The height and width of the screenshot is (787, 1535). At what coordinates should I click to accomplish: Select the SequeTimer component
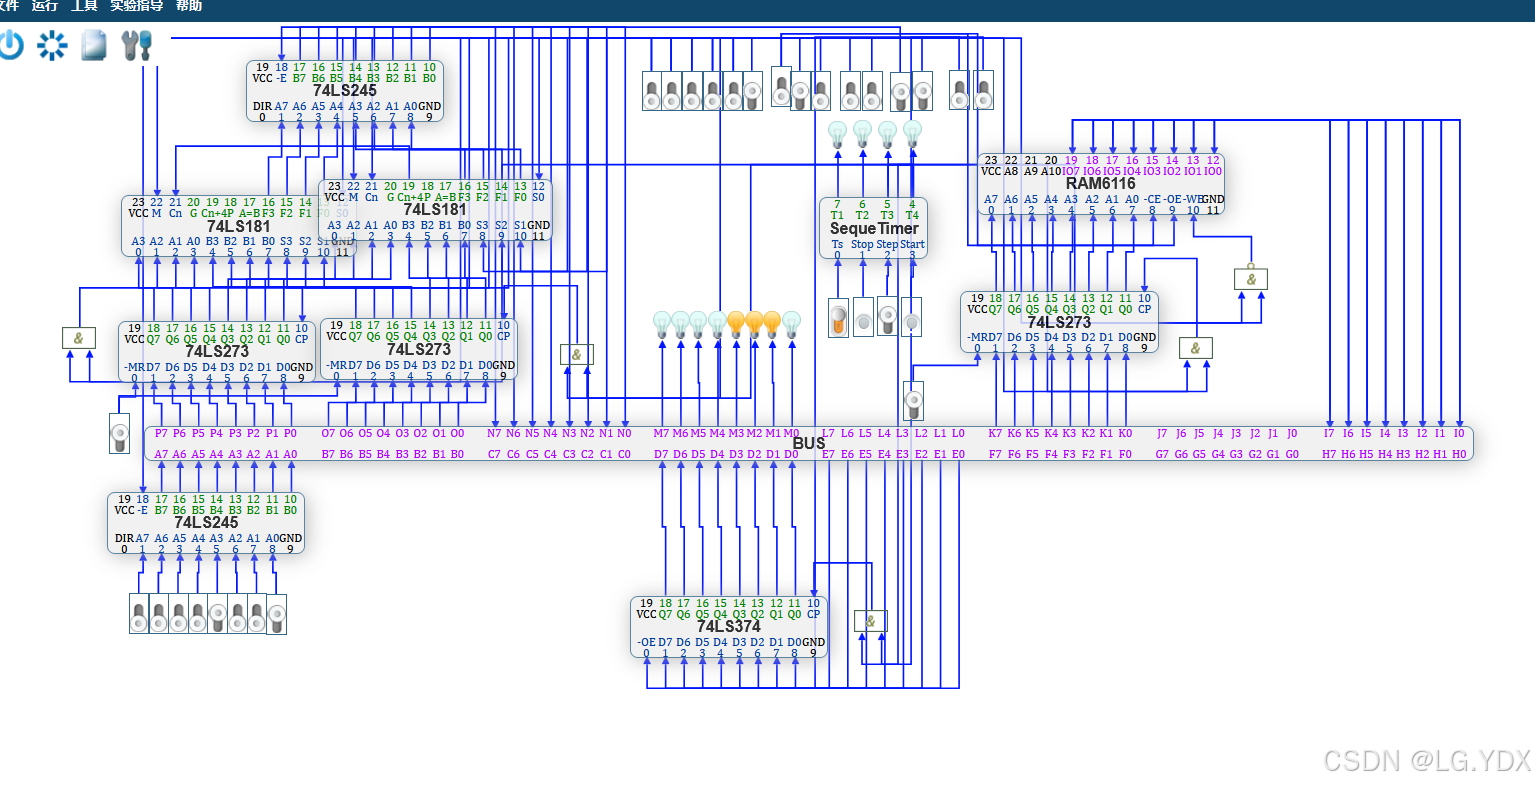[873, 229]
